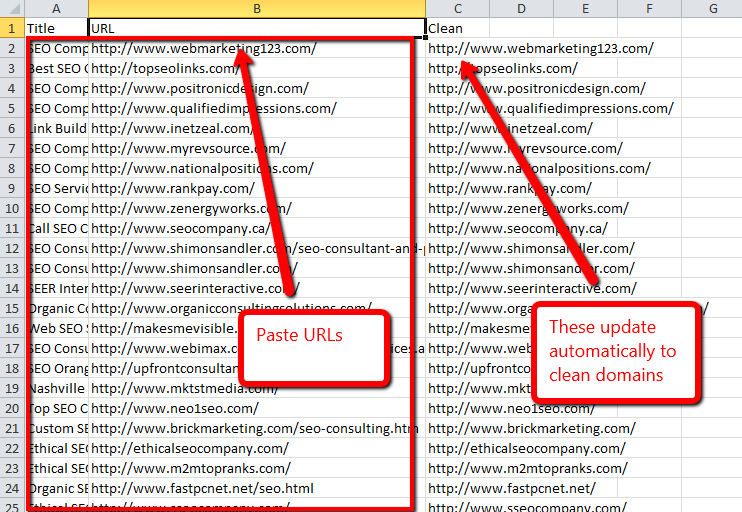Click title cell 'SEO Servi' in row 9
Viewport: 742px width, 512px height.
coord(56,188)
